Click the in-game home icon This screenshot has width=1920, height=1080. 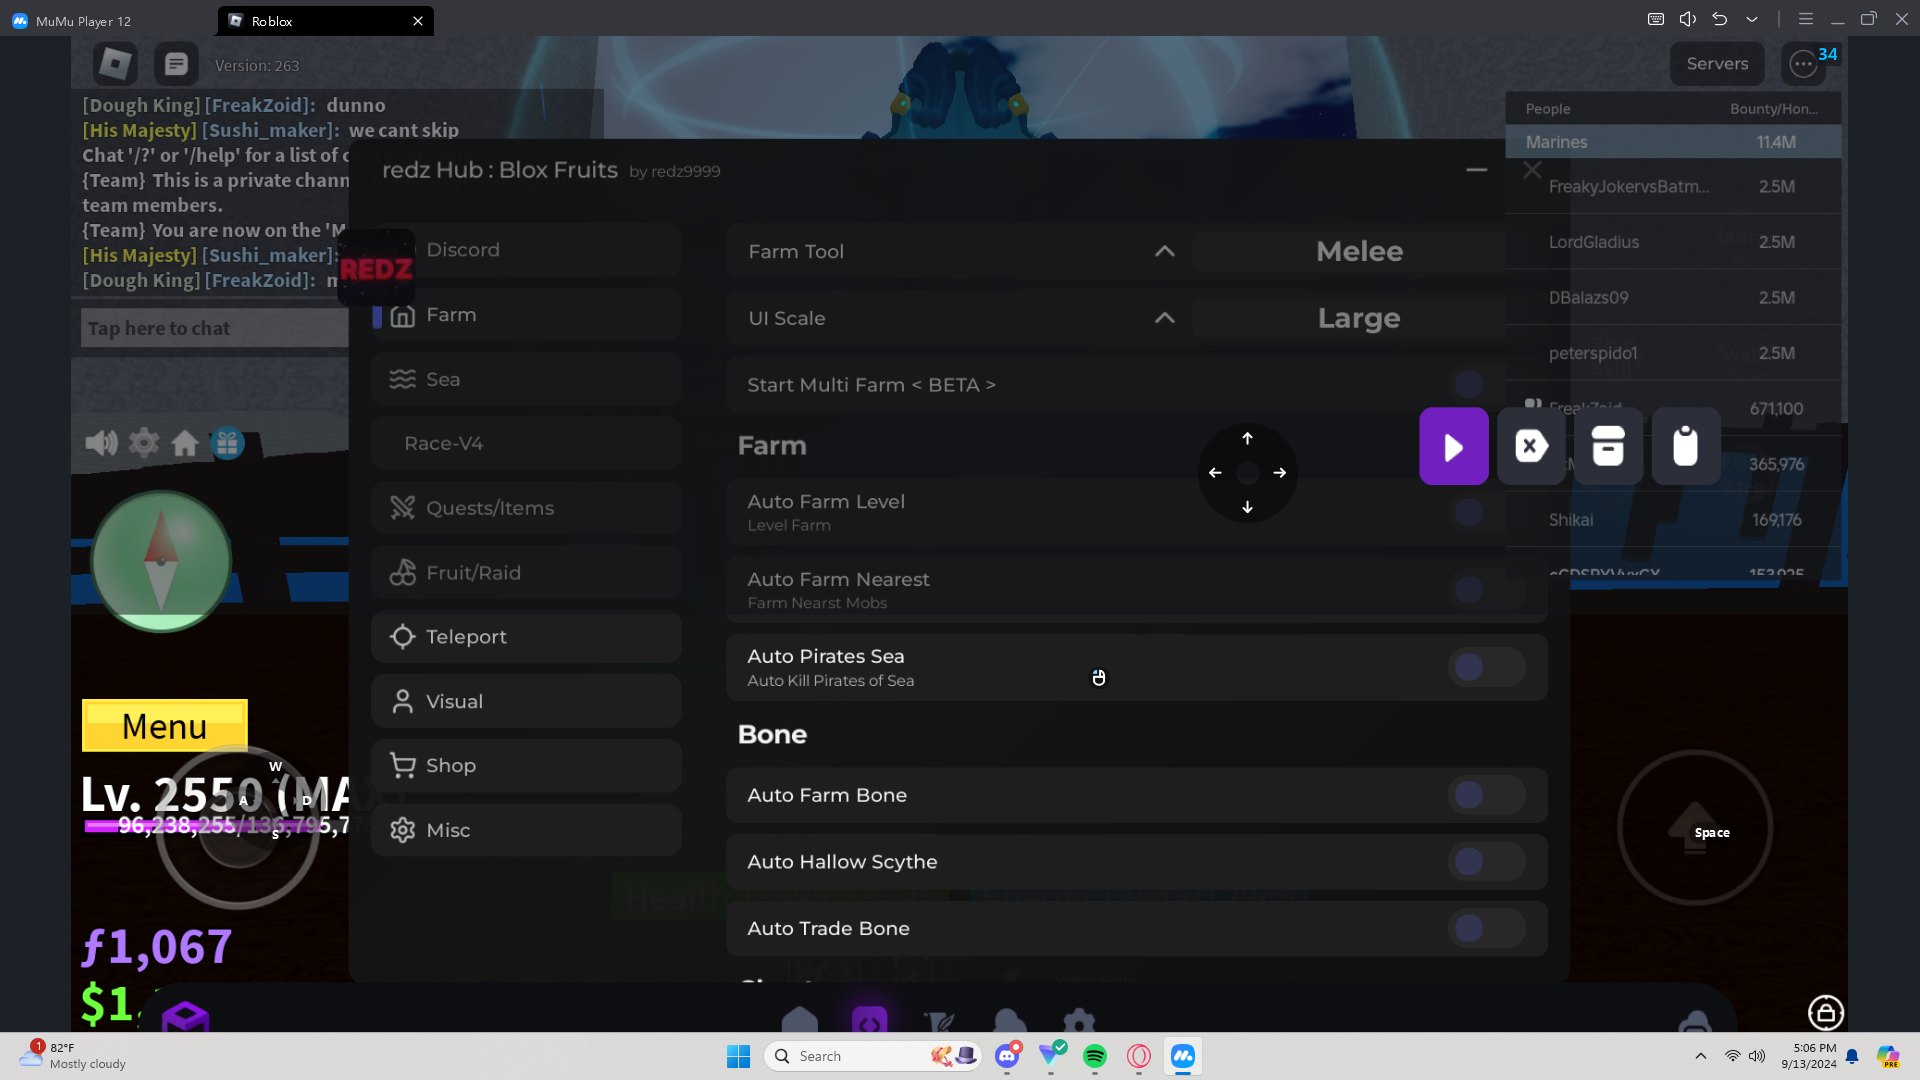point(185,442)
